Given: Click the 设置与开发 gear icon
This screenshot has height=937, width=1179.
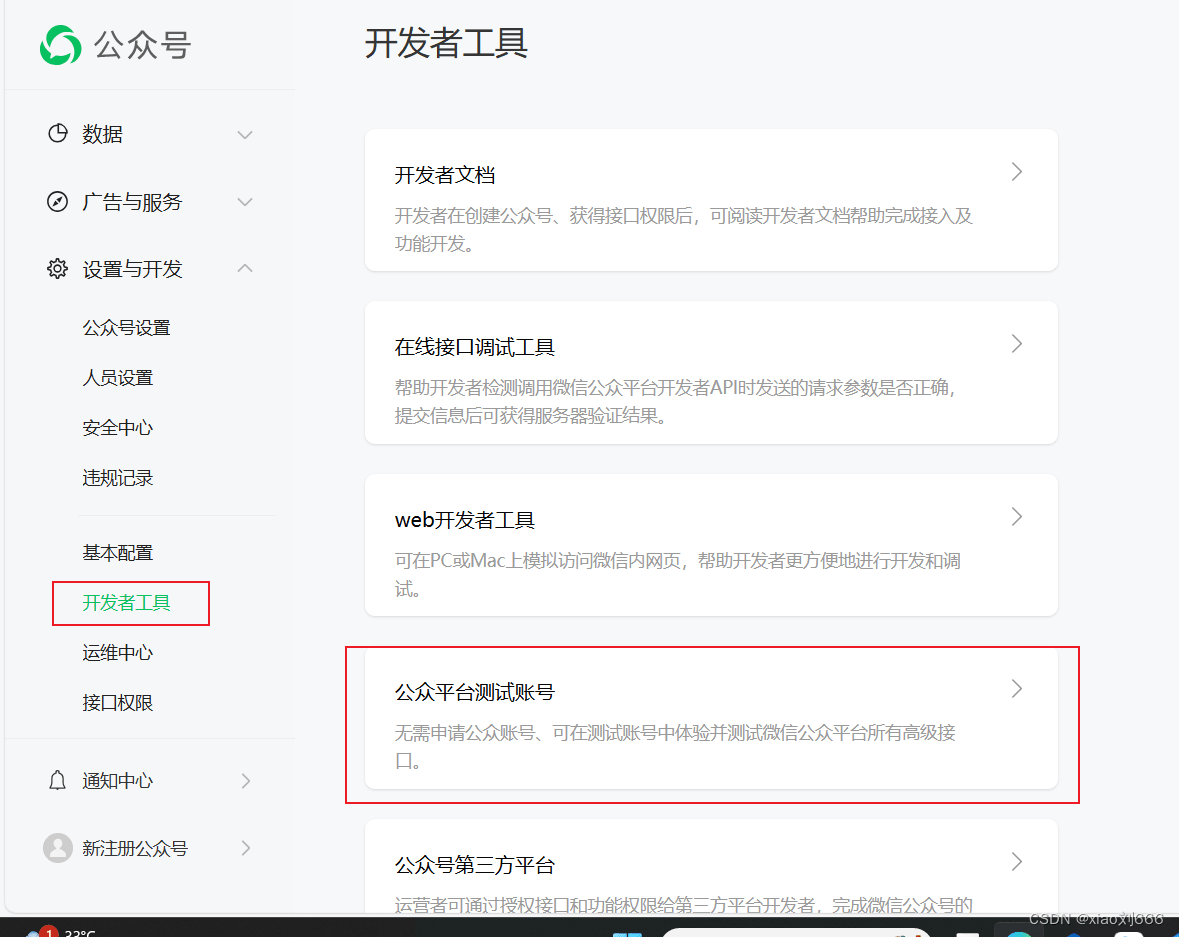Looking at the screenshot, I should [58, 268].
